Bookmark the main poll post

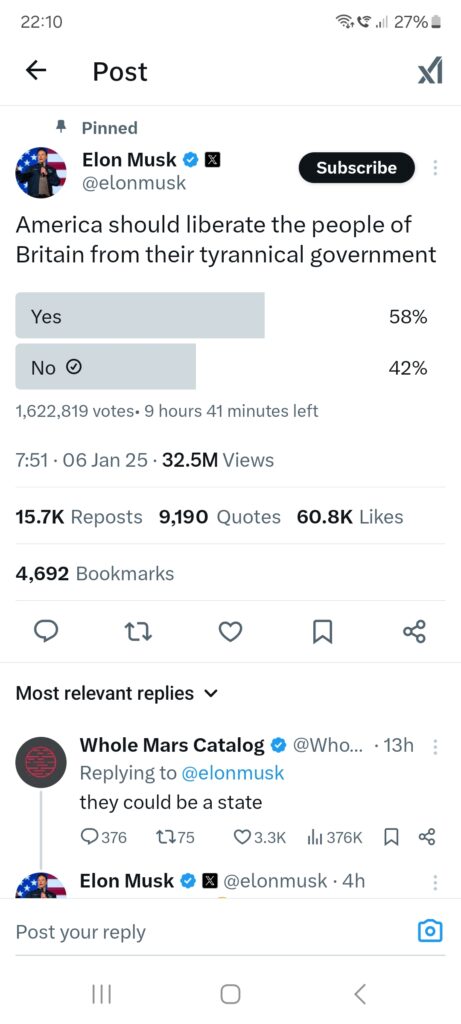[x=323, y=631]
